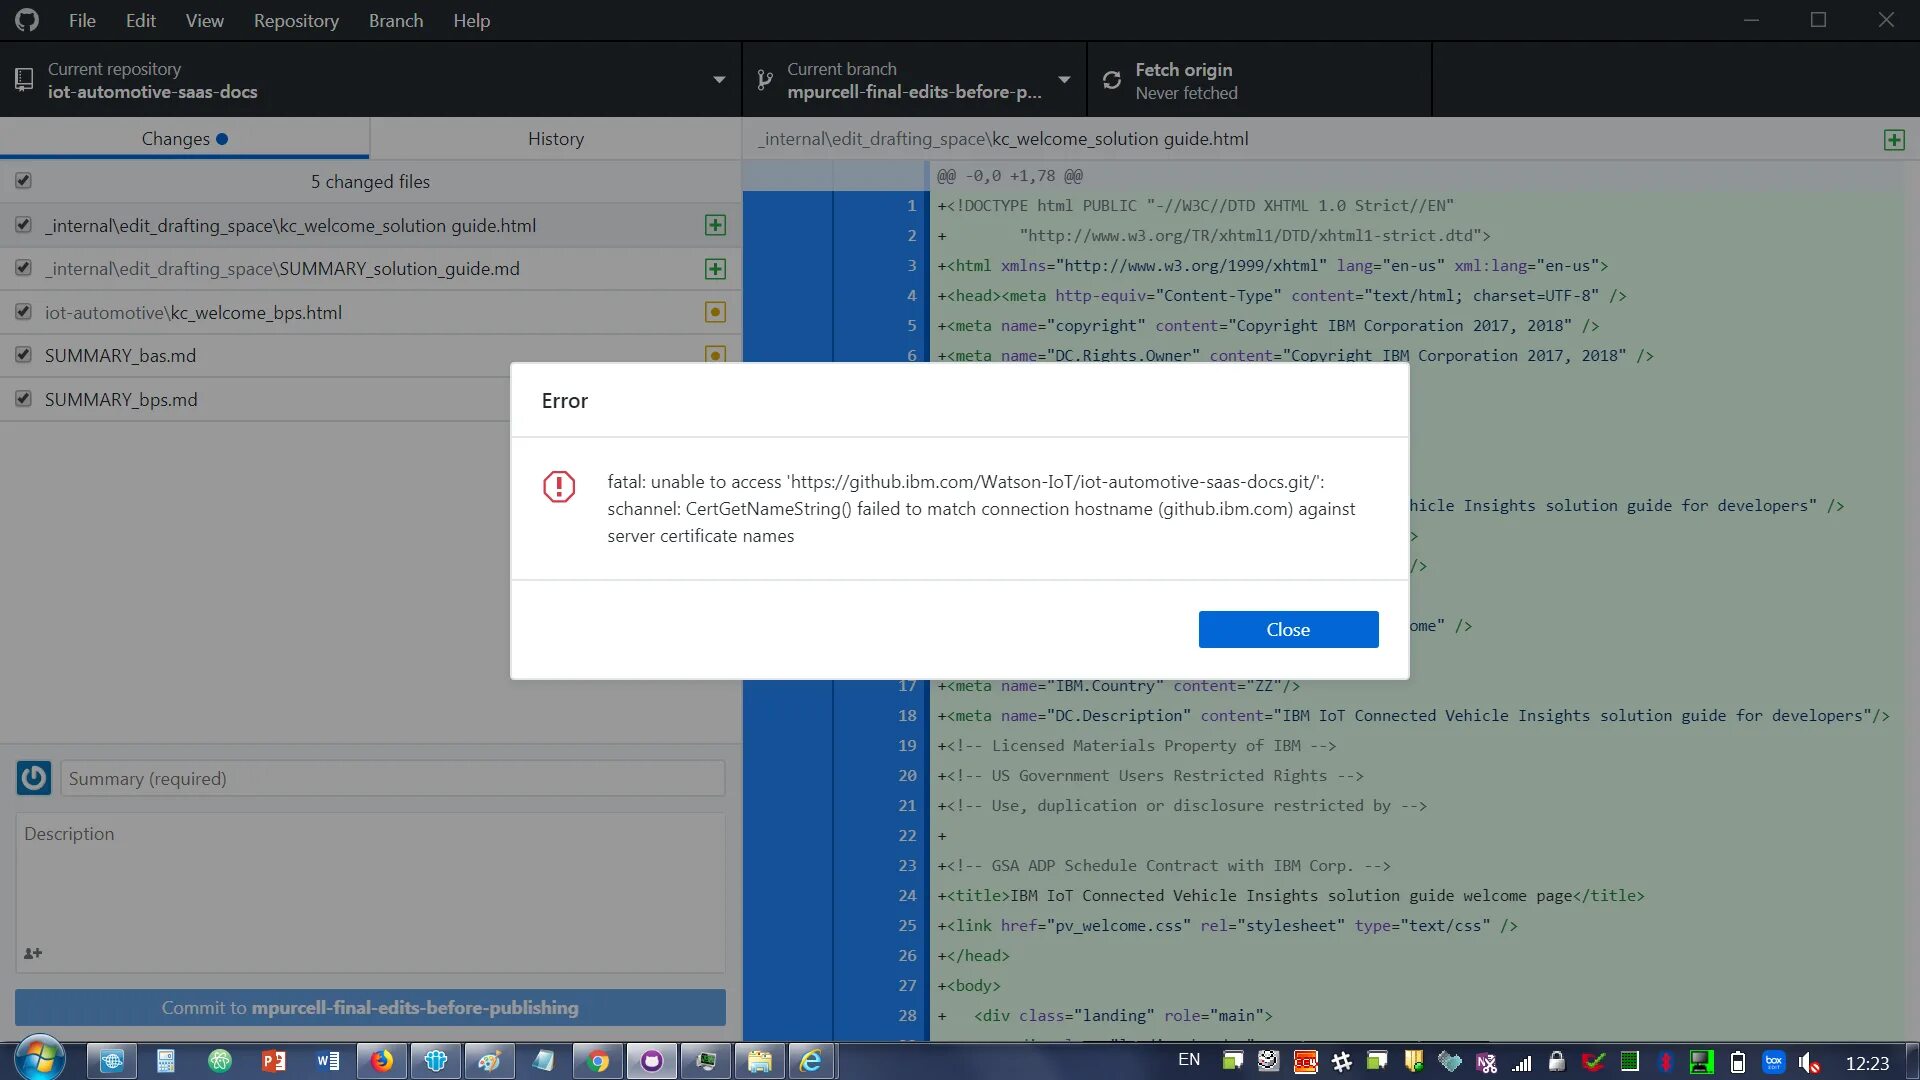
Task: Click the red error warning icon
Action: [x=559, y=487]
